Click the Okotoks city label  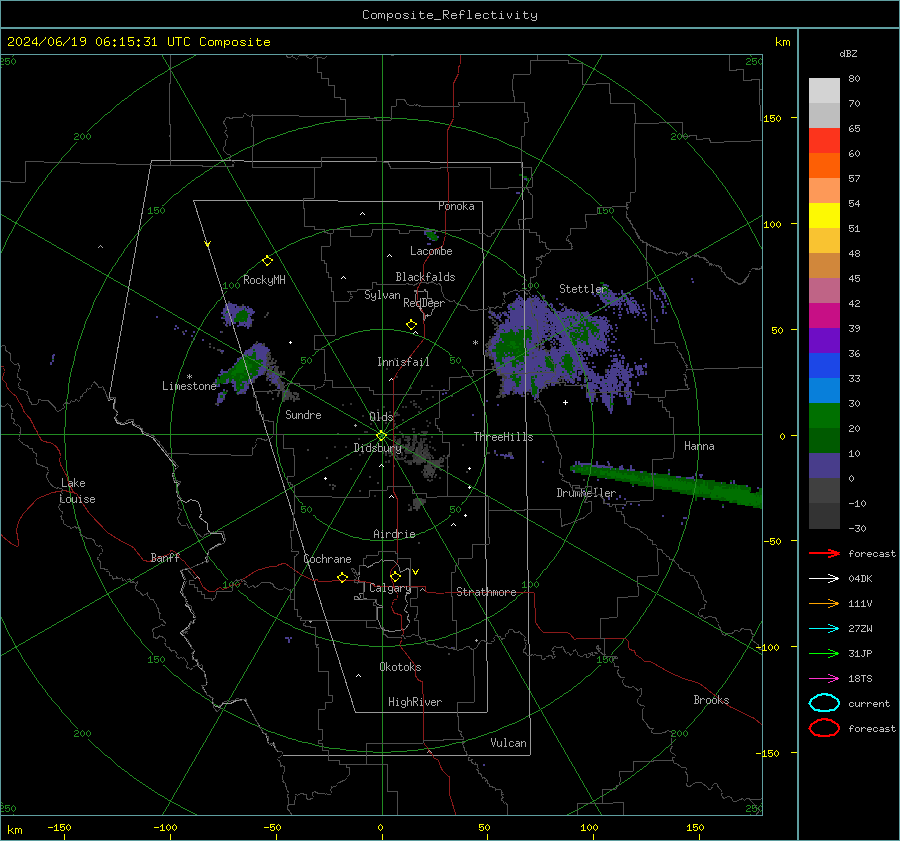pos(400,667)
